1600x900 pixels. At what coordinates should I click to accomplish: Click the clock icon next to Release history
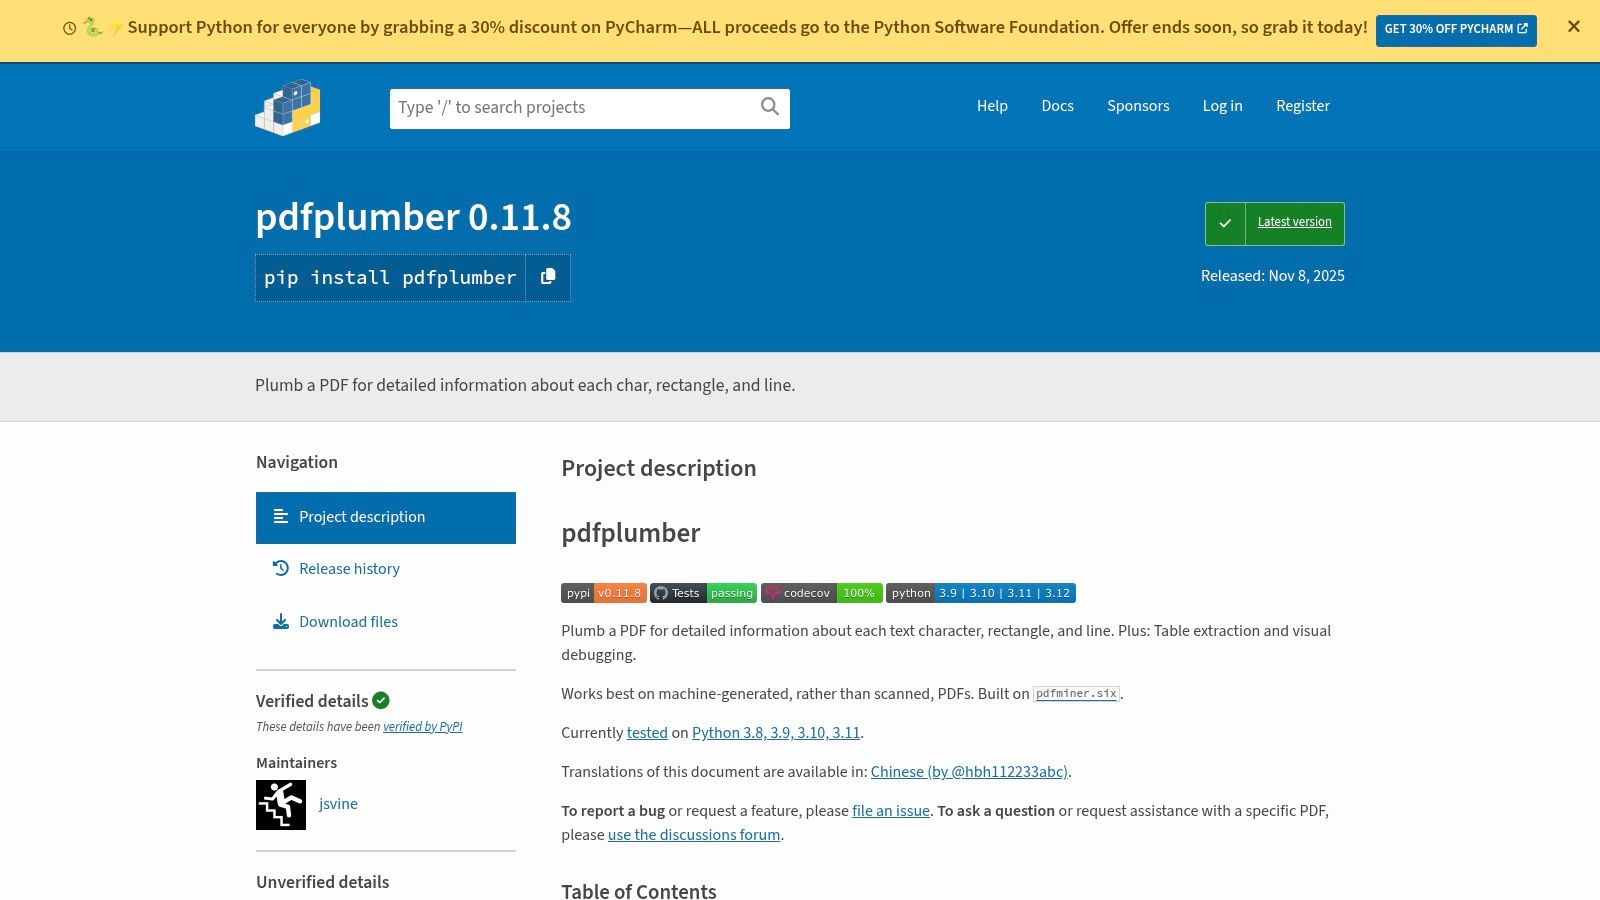[x=281, y=568]
